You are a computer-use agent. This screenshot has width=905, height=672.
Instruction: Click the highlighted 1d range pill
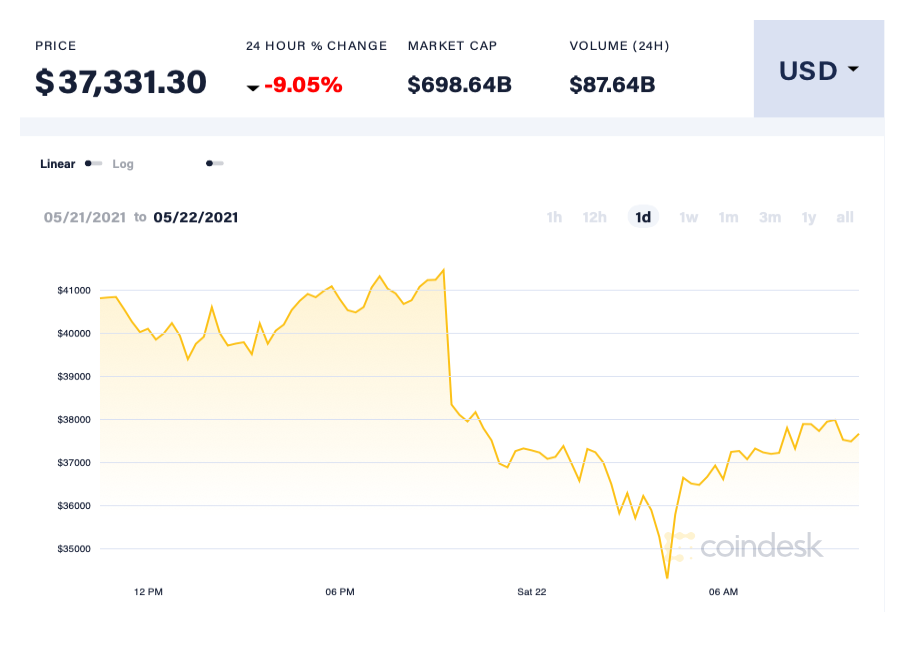(x=643, y=217)
